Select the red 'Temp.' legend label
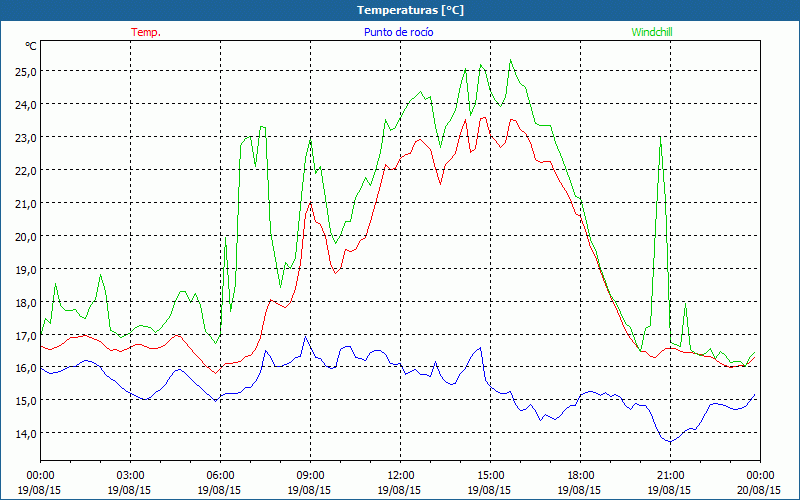Viewport: 800px width, 500px height. [x=146, y=32]
